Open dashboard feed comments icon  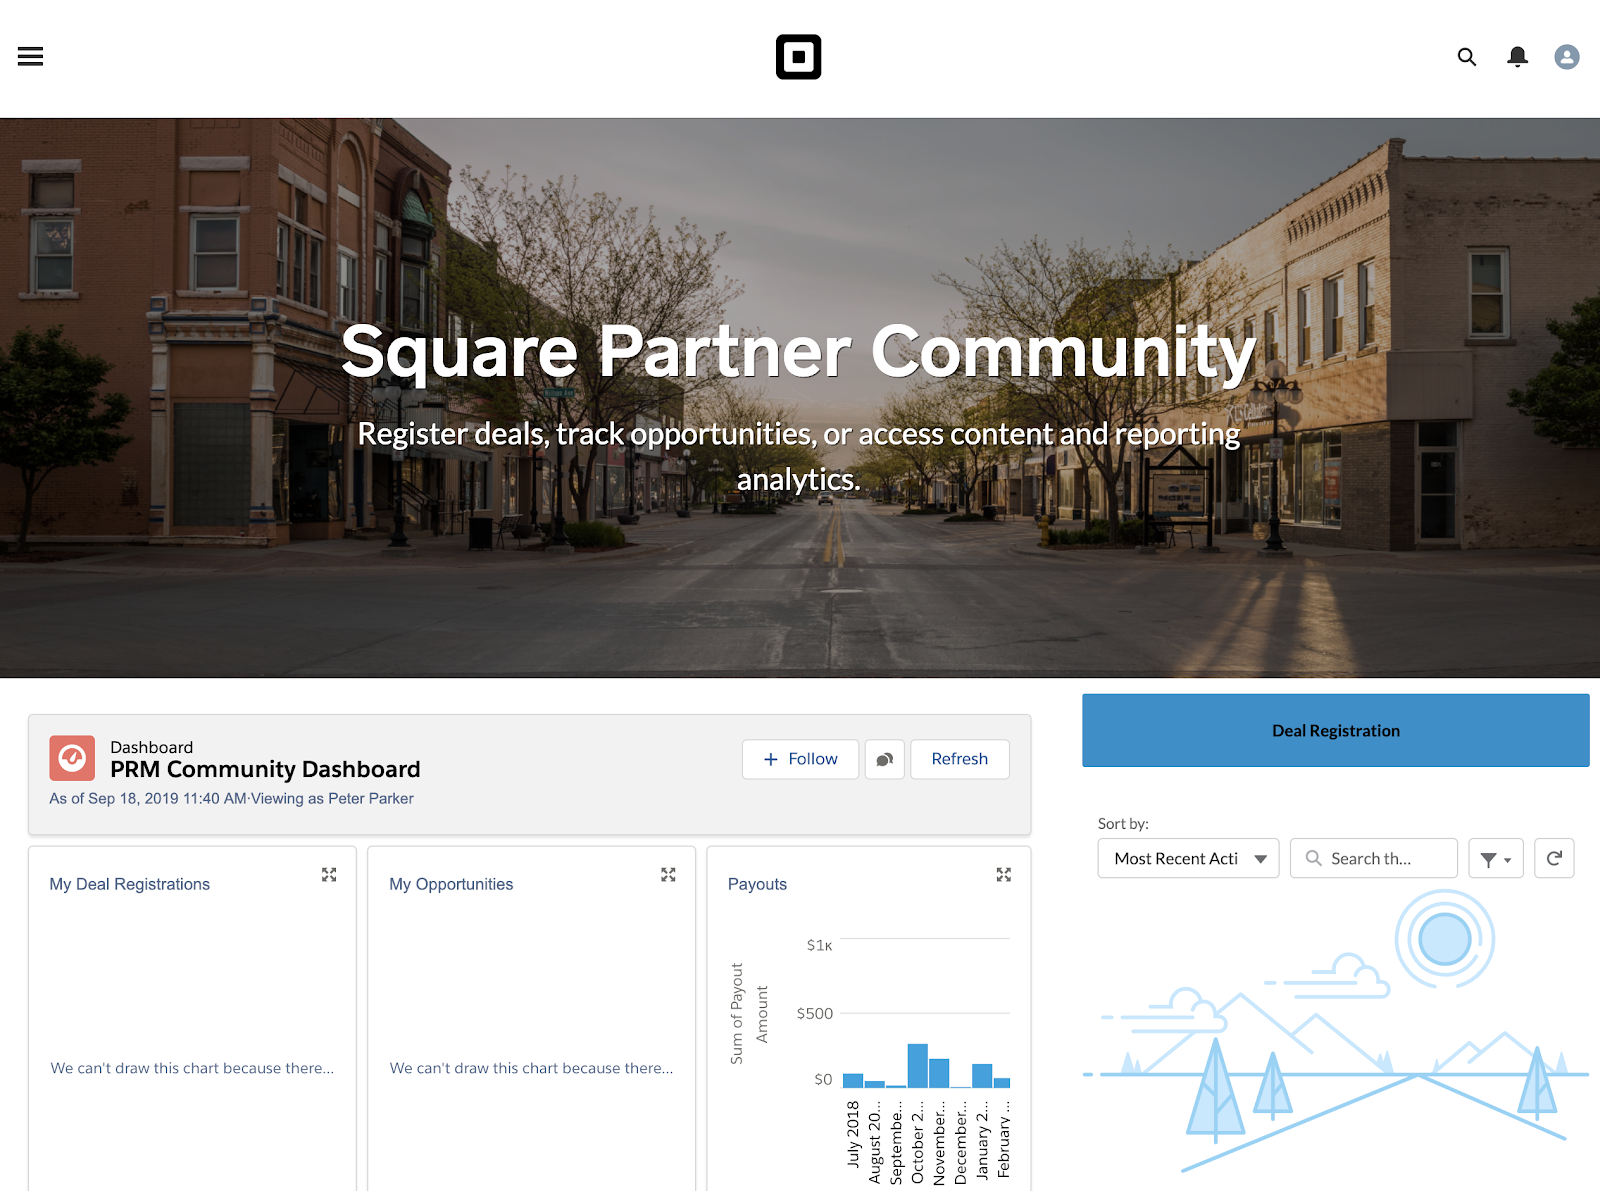coord(885,759)
